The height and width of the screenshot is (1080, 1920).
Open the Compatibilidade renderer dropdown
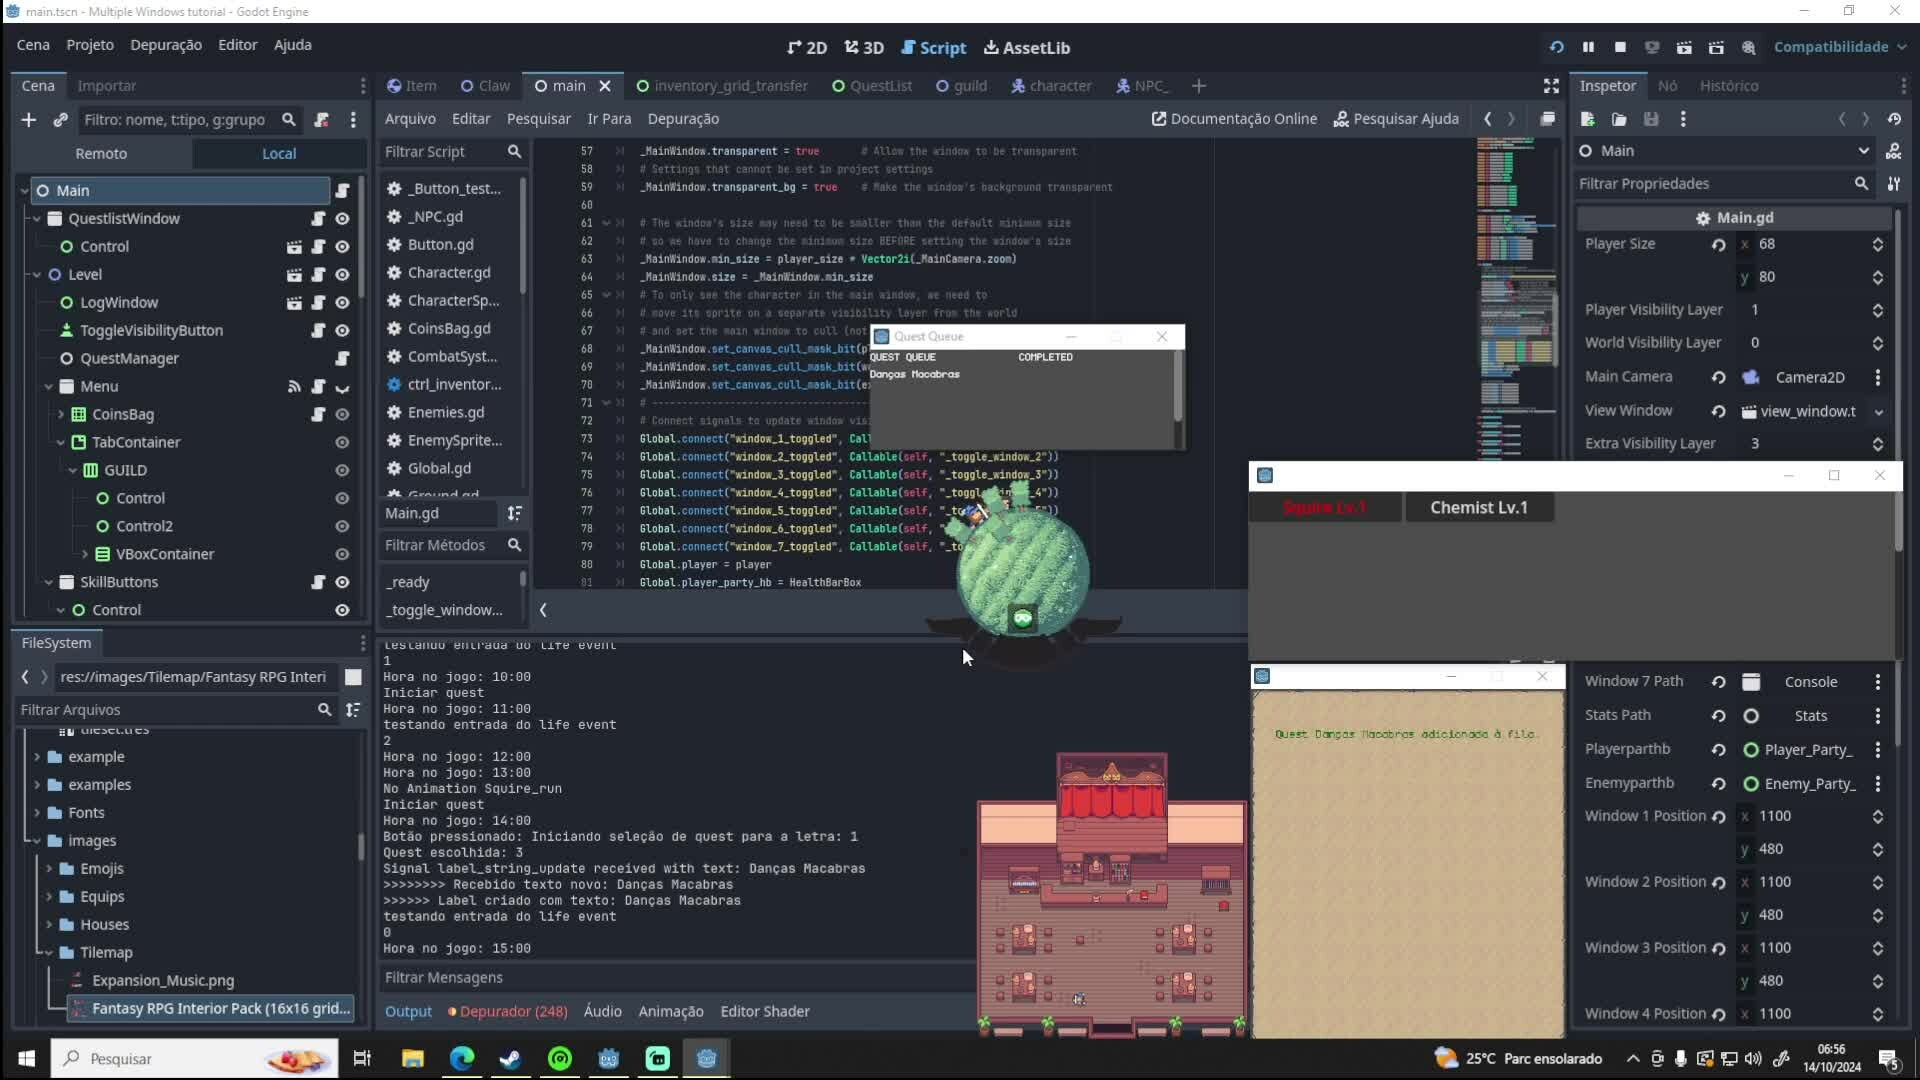[x=1840, y=47]
